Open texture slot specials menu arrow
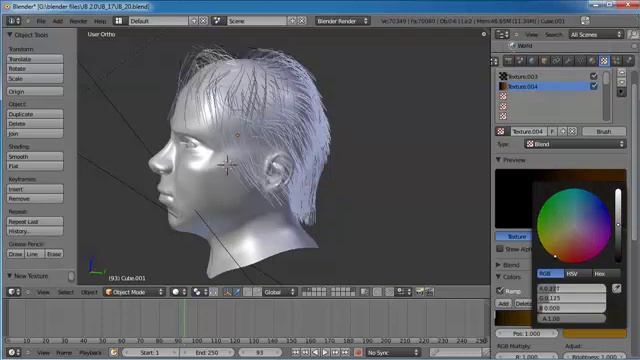The width and height of the screenshot is (640, 360). tap(621, 92)
